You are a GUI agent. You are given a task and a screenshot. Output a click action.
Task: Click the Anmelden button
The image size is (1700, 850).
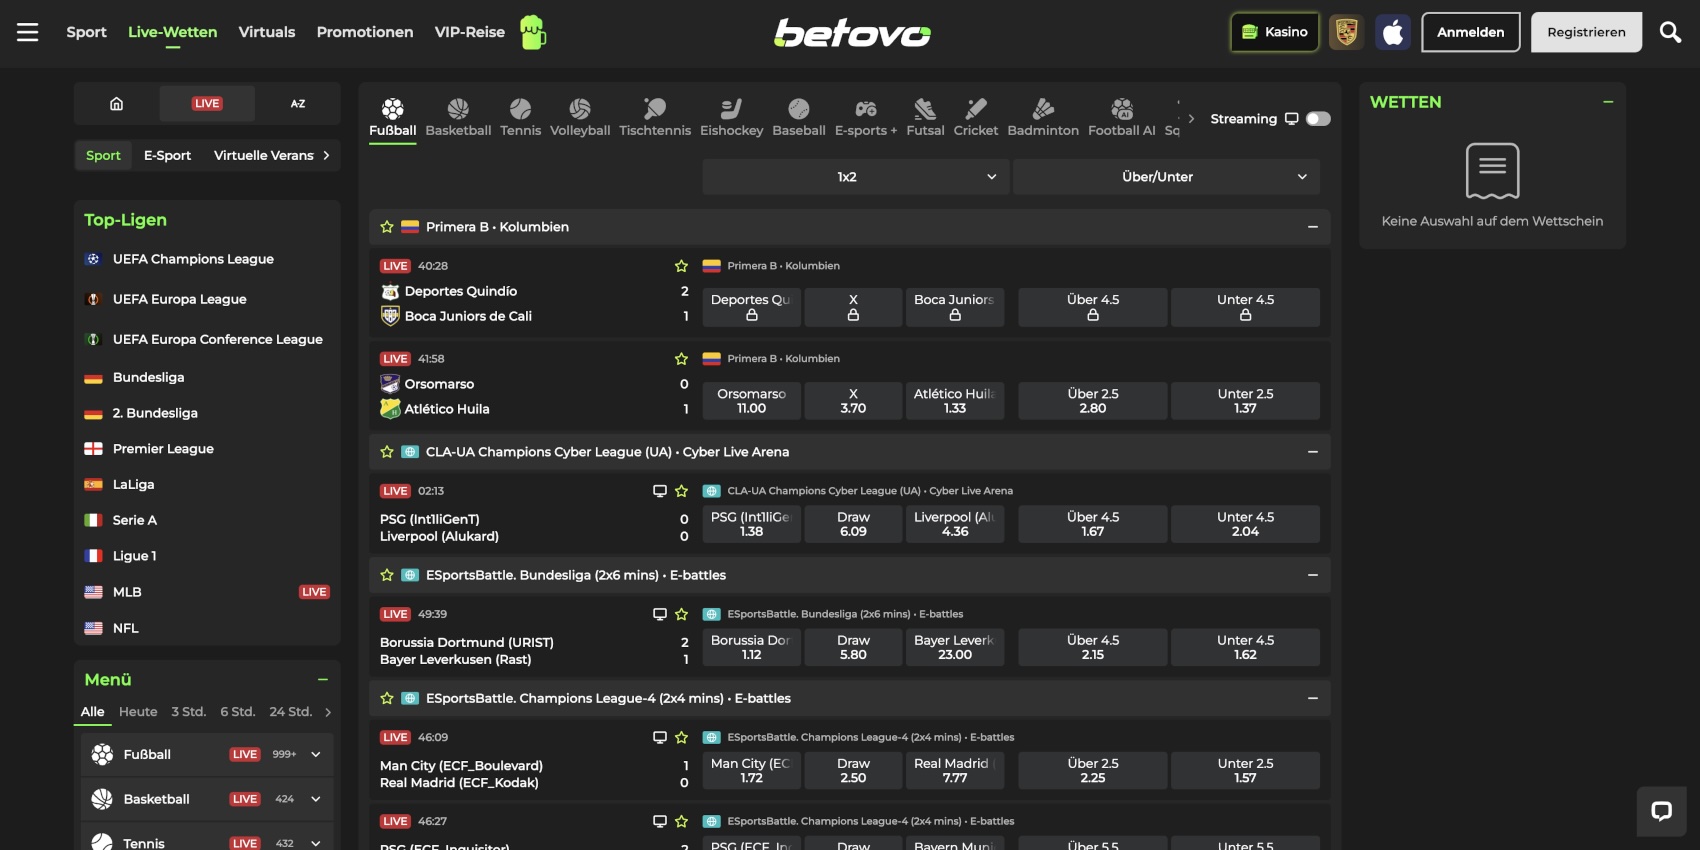pyautogui.click(x=1470, y=32)
